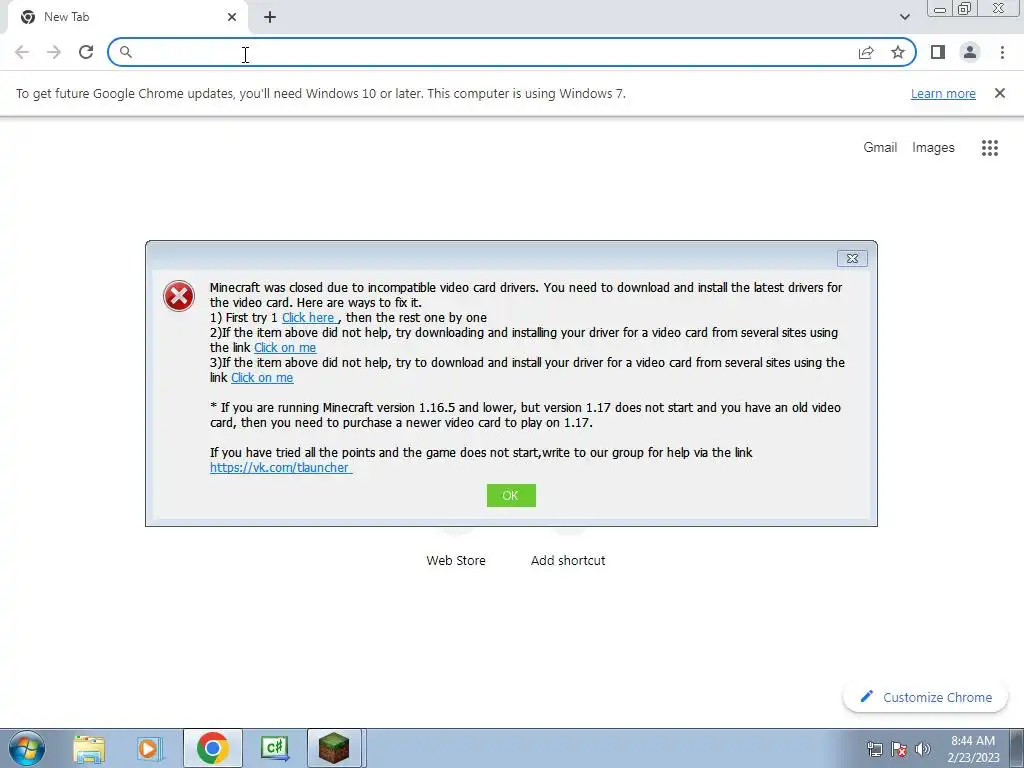Expand the tab search chevron
The width and height of the screenshot is (1024, 768).
pos(904,17)
